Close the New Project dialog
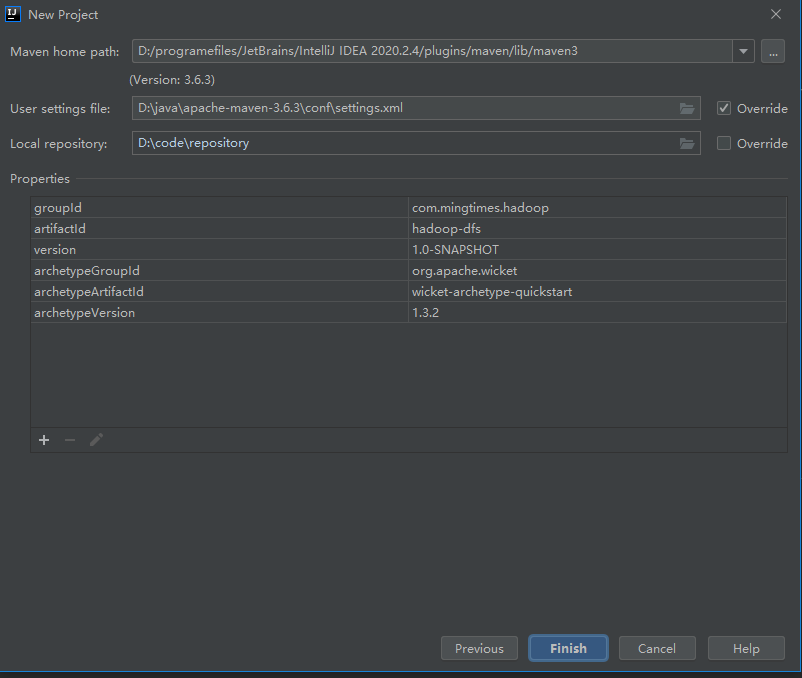Viewport: 802px width, 678px height. point(776,14)
